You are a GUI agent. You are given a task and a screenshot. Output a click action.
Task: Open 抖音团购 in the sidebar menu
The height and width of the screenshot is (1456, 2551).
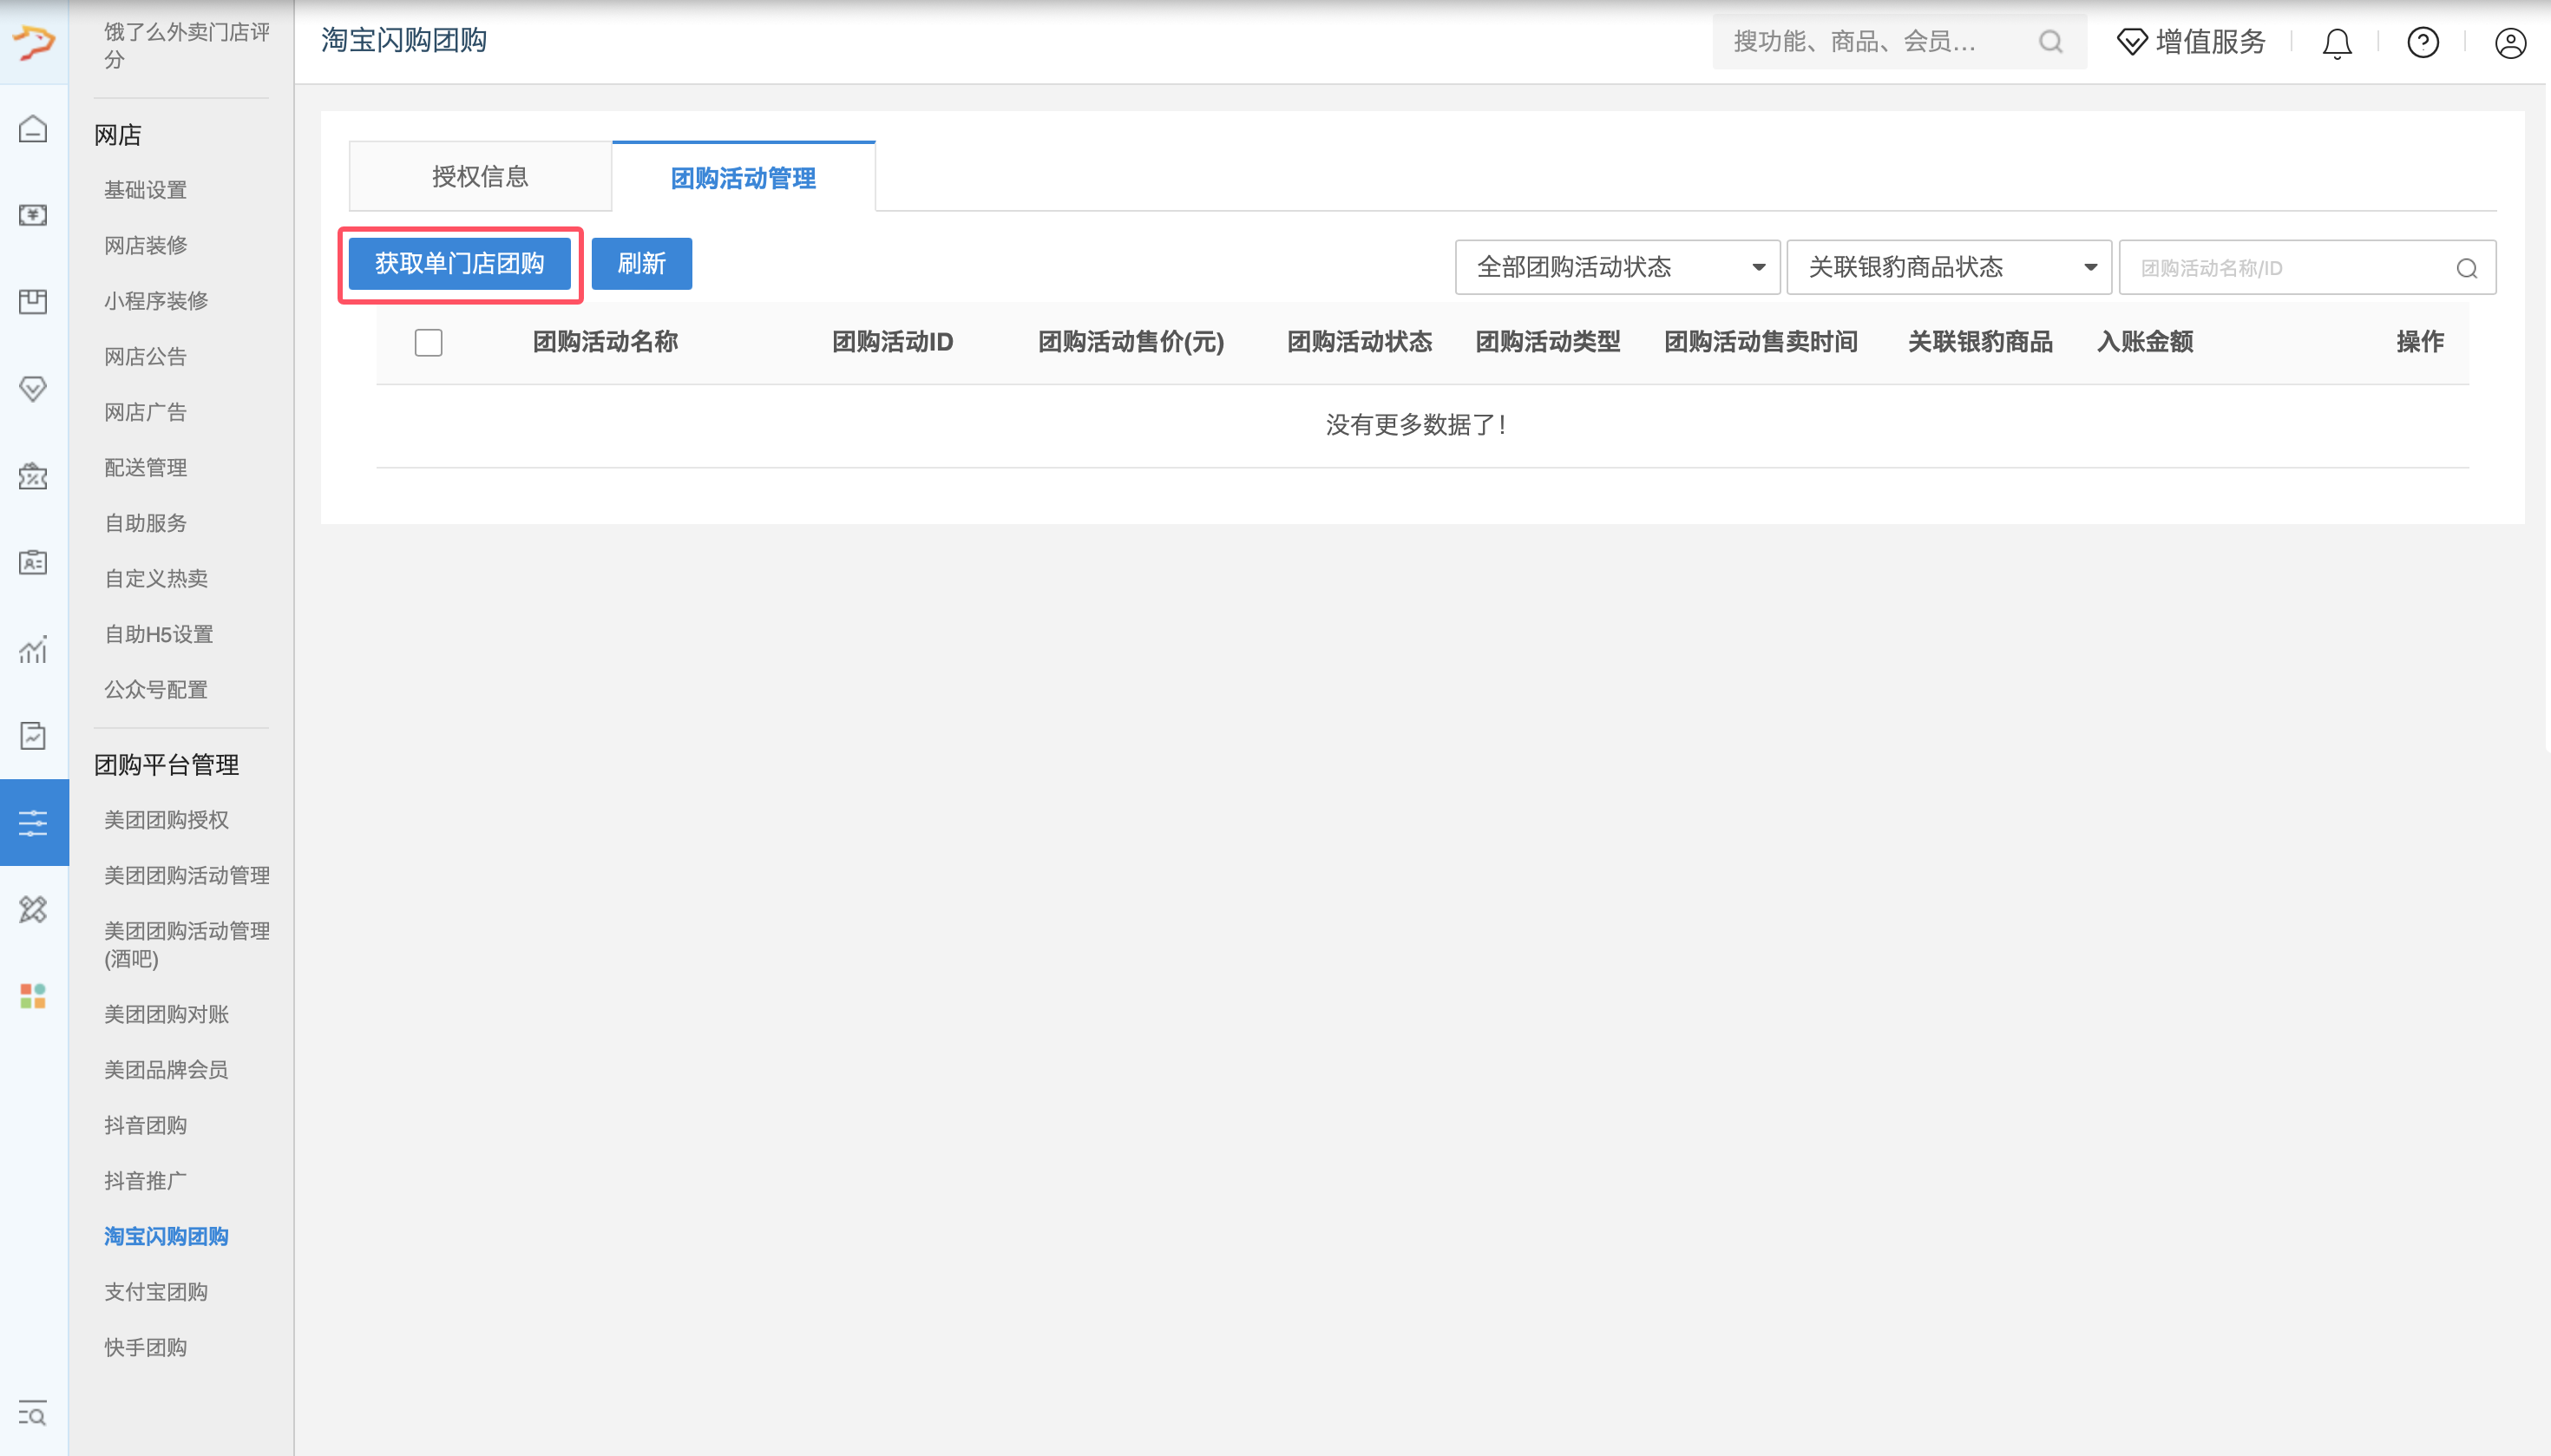(x=146, y=1125)
